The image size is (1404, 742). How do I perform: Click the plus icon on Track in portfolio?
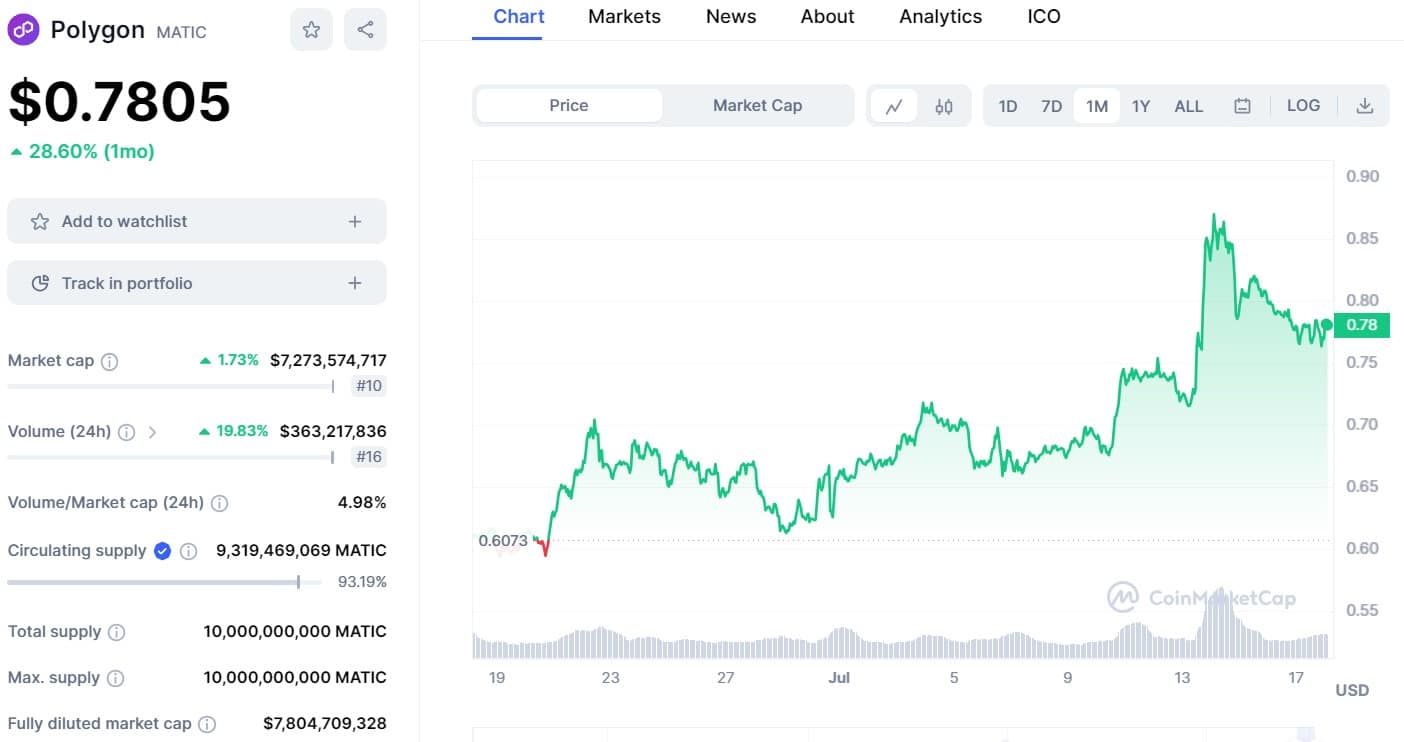click(x=355, y=283)
